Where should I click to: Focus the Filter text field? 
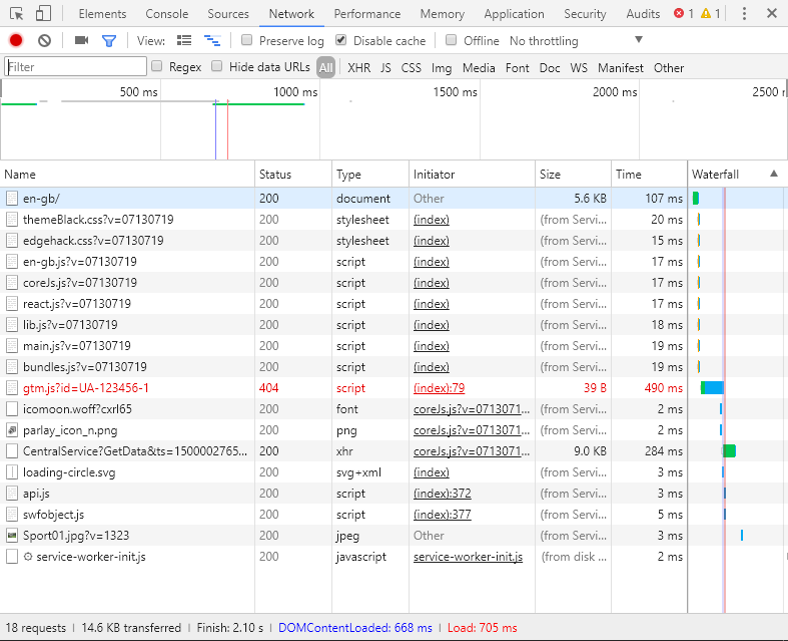75,67
